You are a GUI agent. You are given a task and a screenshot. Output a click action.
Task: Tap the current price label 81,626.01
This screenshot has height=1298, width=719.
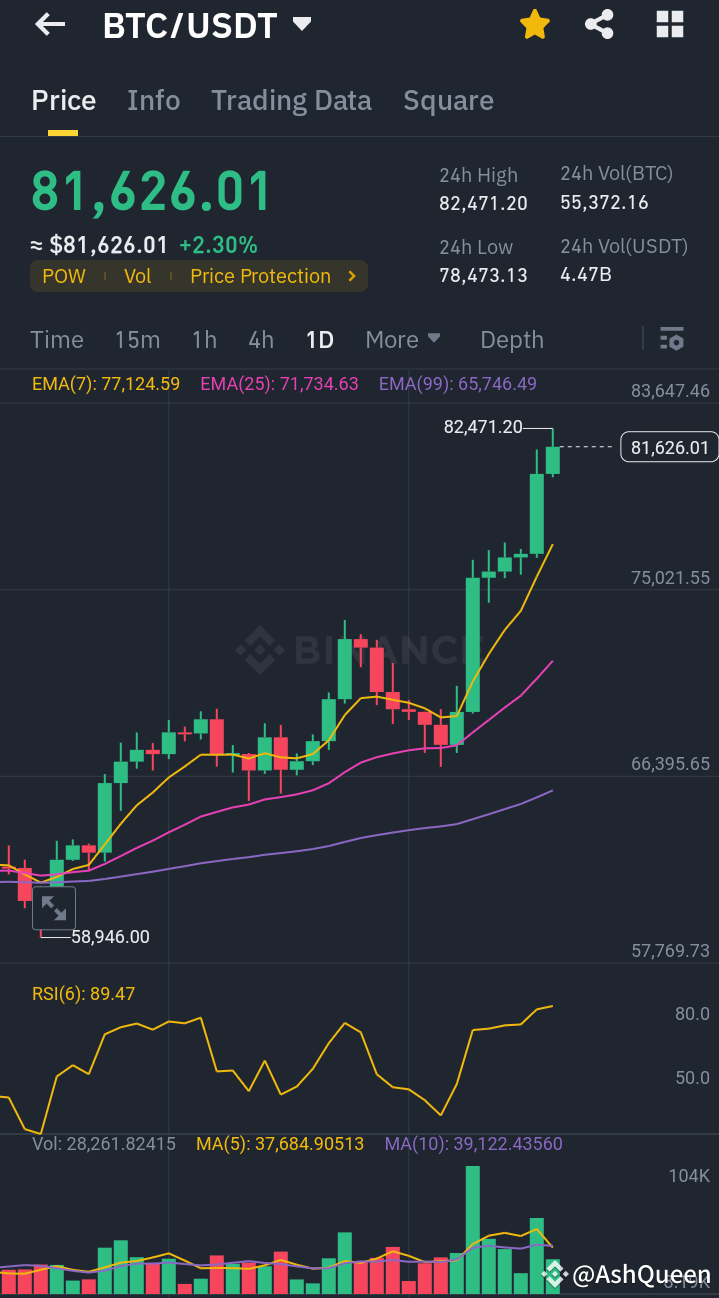pyautogui.click(x=668, y=447)
